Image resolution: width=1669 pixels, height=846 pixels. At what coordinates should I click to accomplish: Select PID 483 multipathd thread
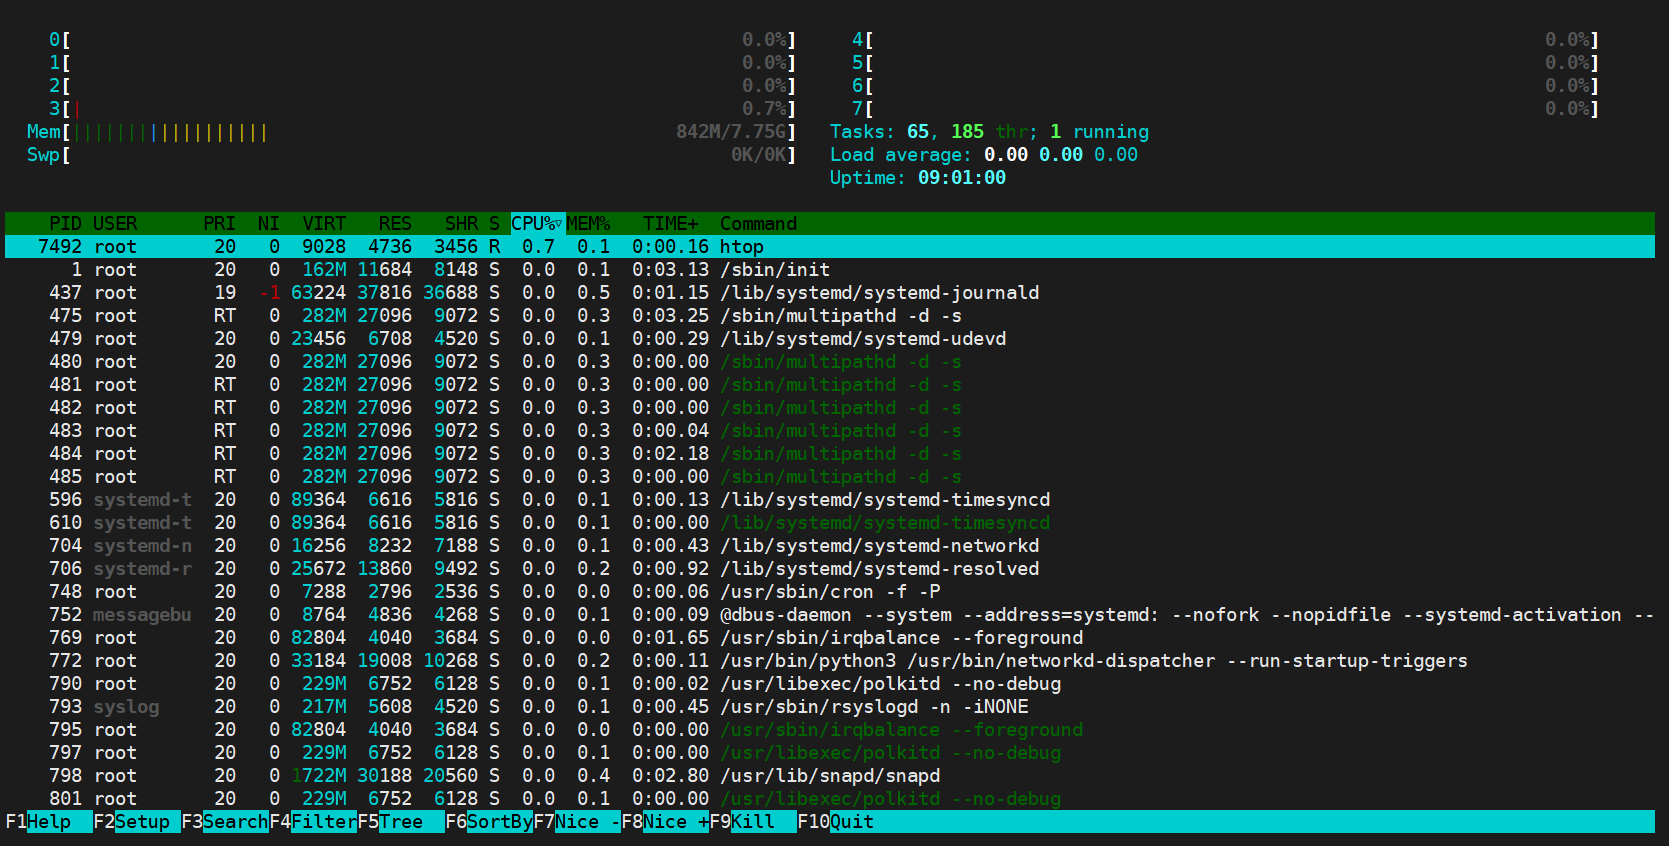click(x=830, y=431)
